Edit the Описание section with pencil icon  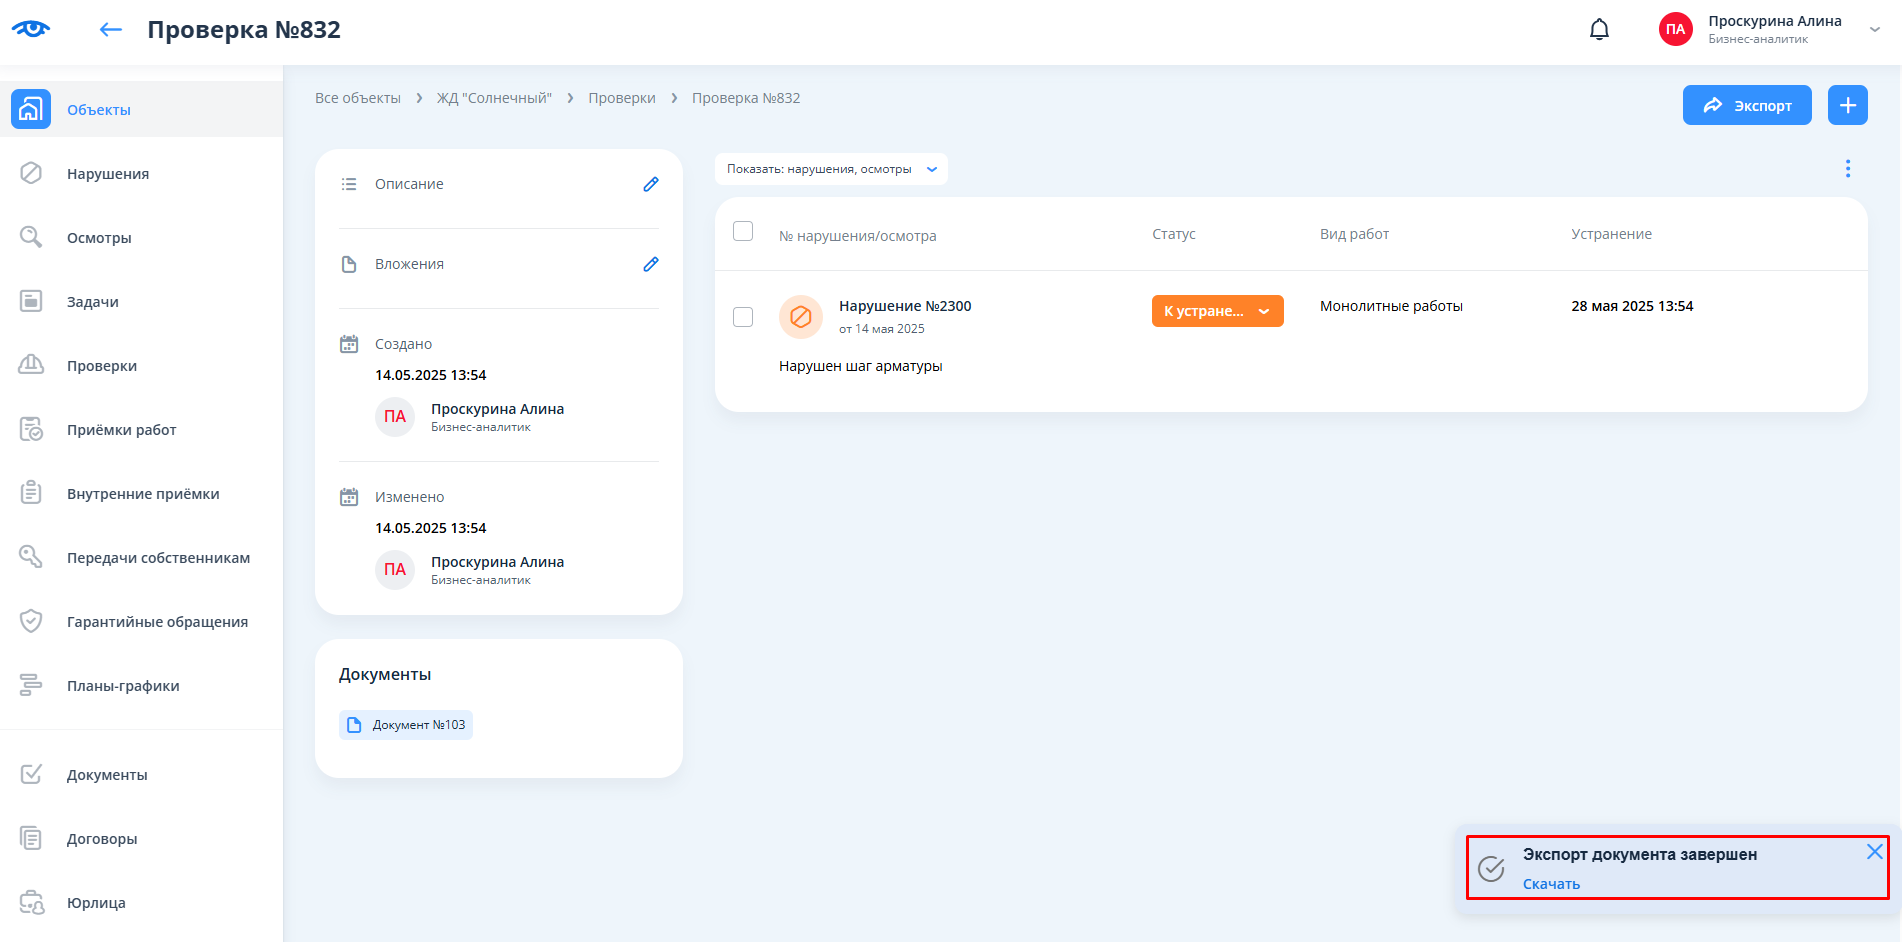tap(650, 184)
